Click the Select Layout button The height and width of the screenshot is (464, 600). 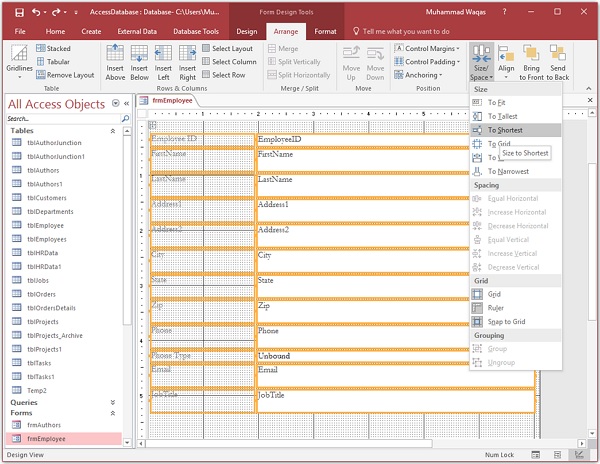tap(226, 48)
